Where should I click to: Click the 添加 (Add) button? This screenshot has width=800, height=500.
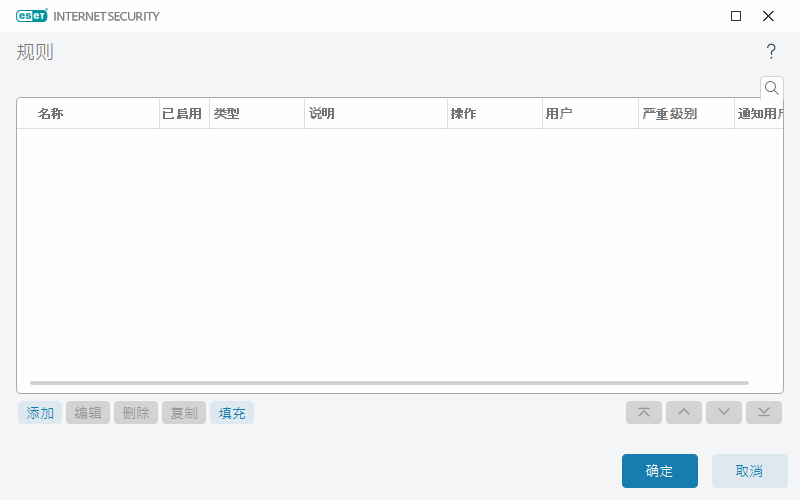tap(40, 413)
